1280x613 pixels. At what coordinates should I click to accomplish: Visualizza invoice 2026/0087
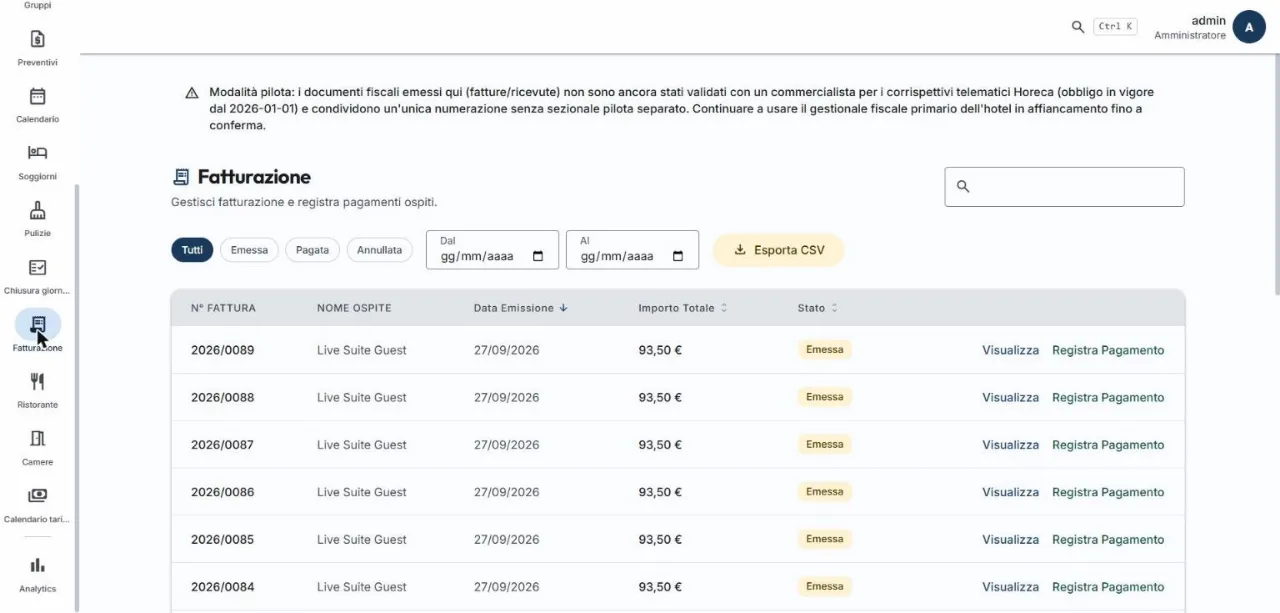tap(1010, 445)
